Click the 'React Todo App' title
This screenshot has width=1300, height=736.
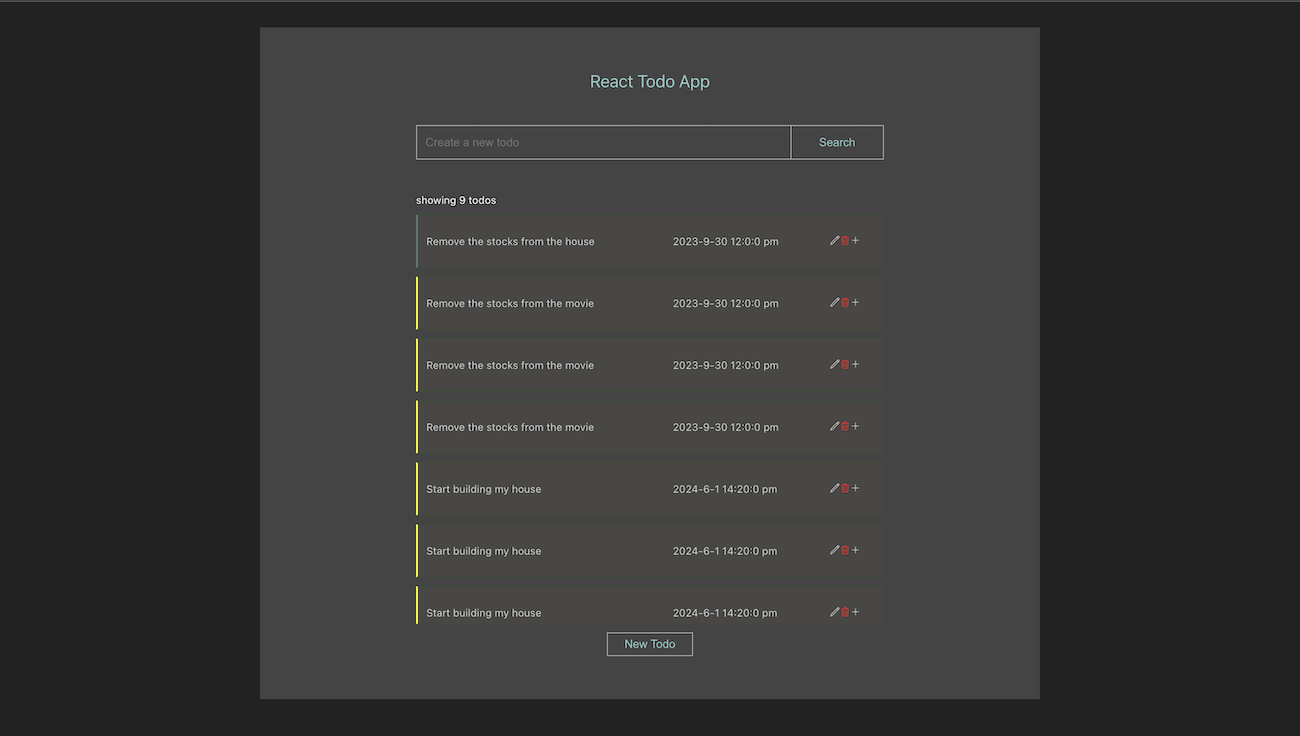tap(650, 82)
